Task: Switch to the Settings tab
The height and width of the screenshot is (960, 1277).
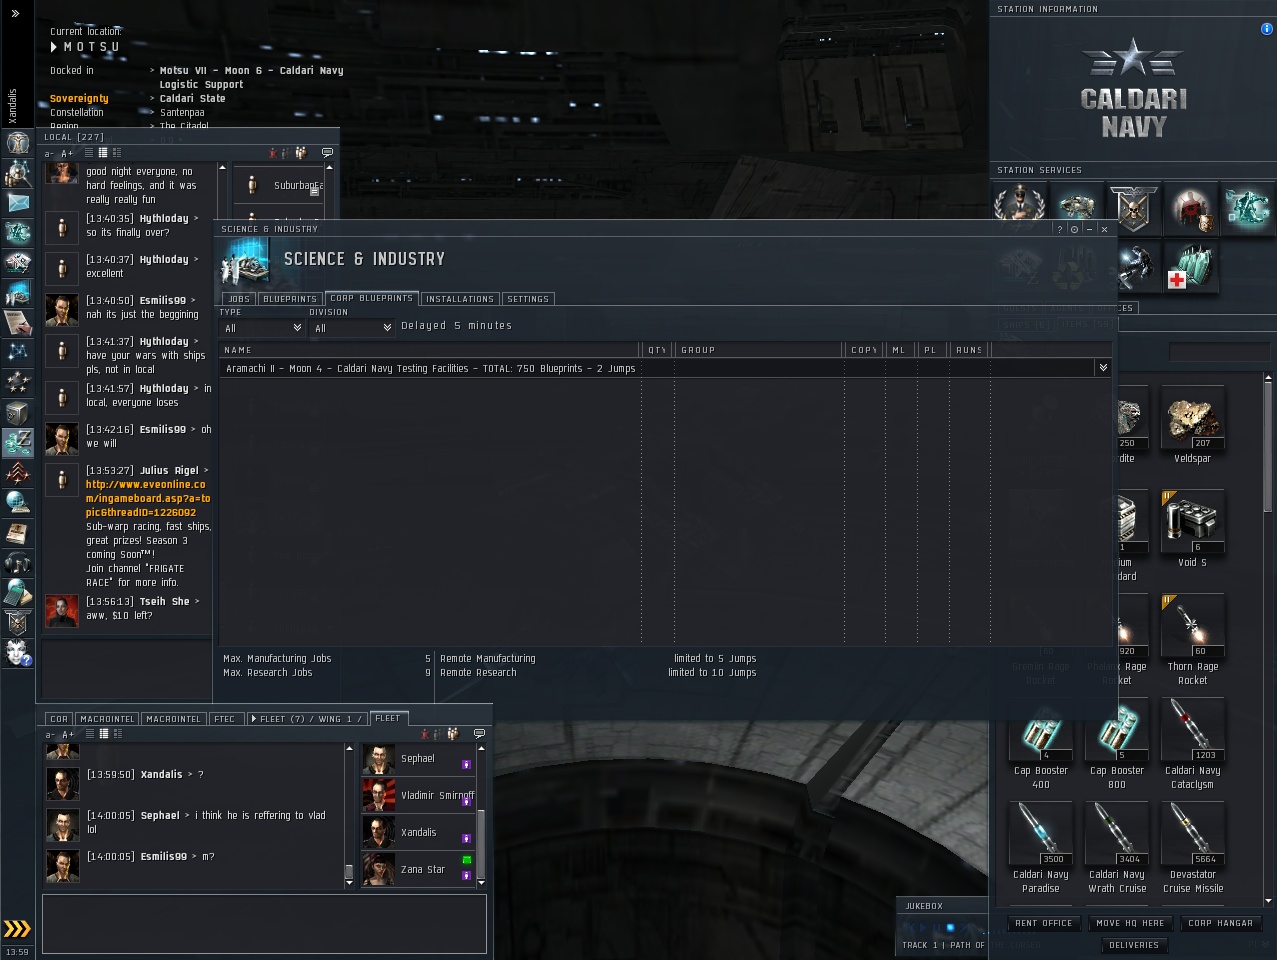Action: tap(528, 299)
